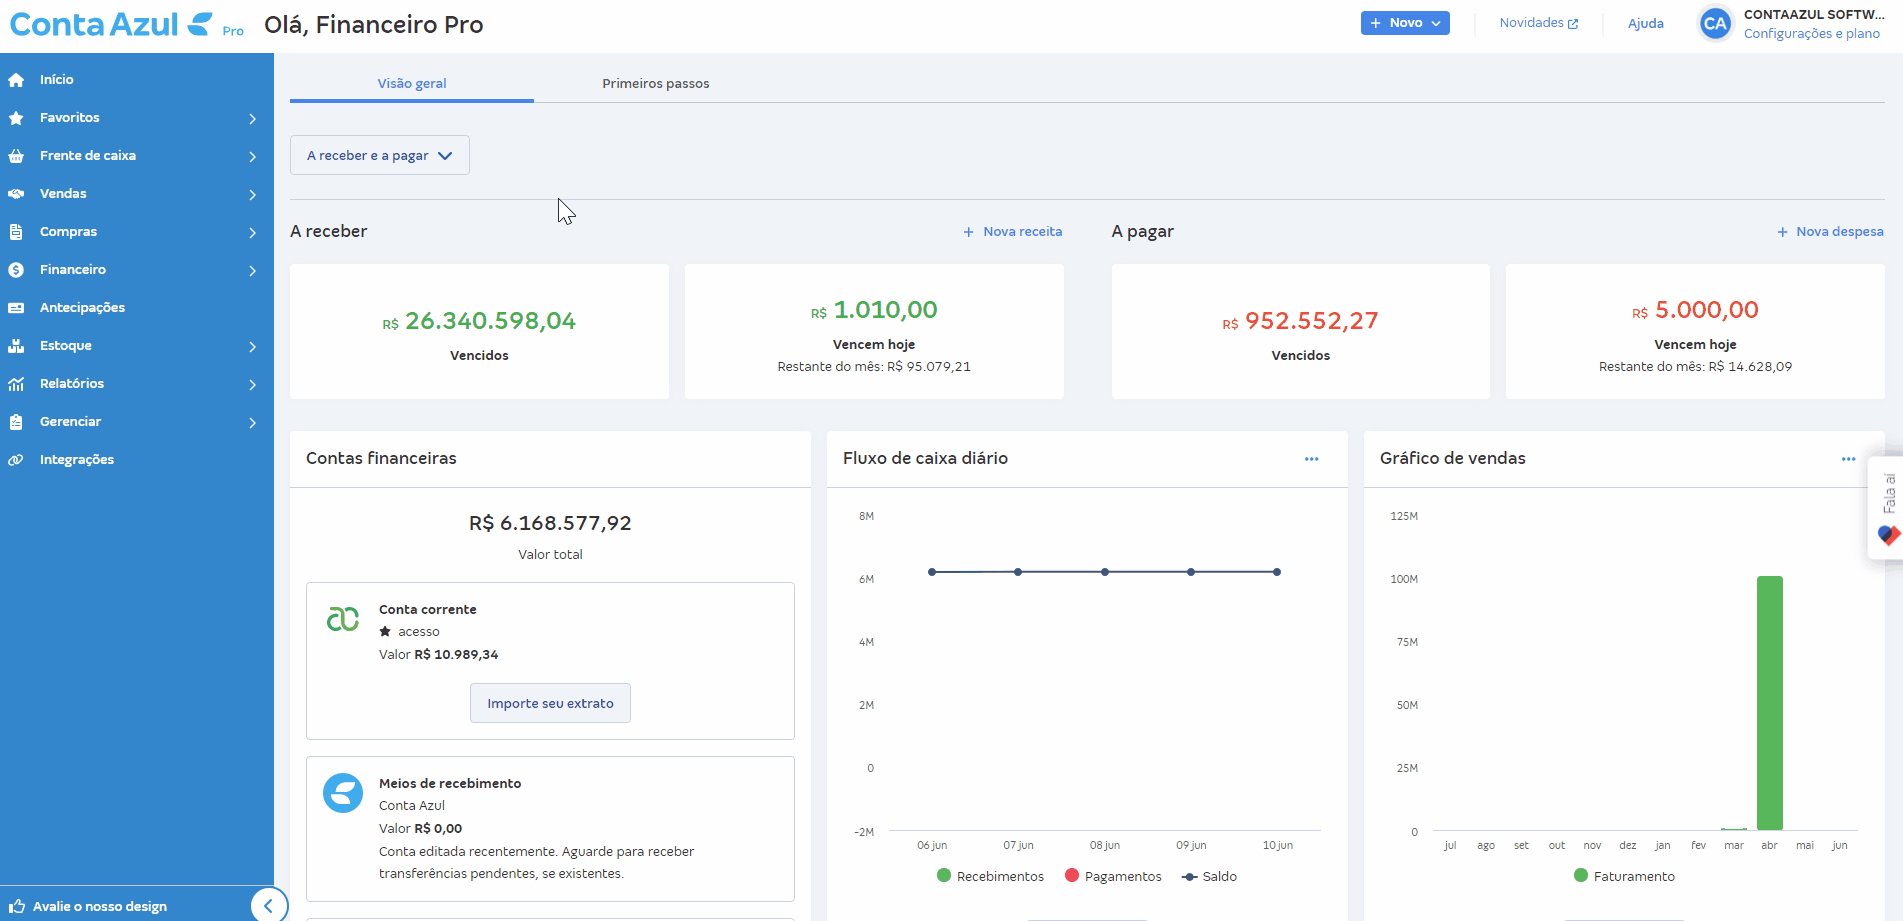Click the thumbs-up Avalie o nosso design icon
1903x921 pixels.
click(17, 906)
